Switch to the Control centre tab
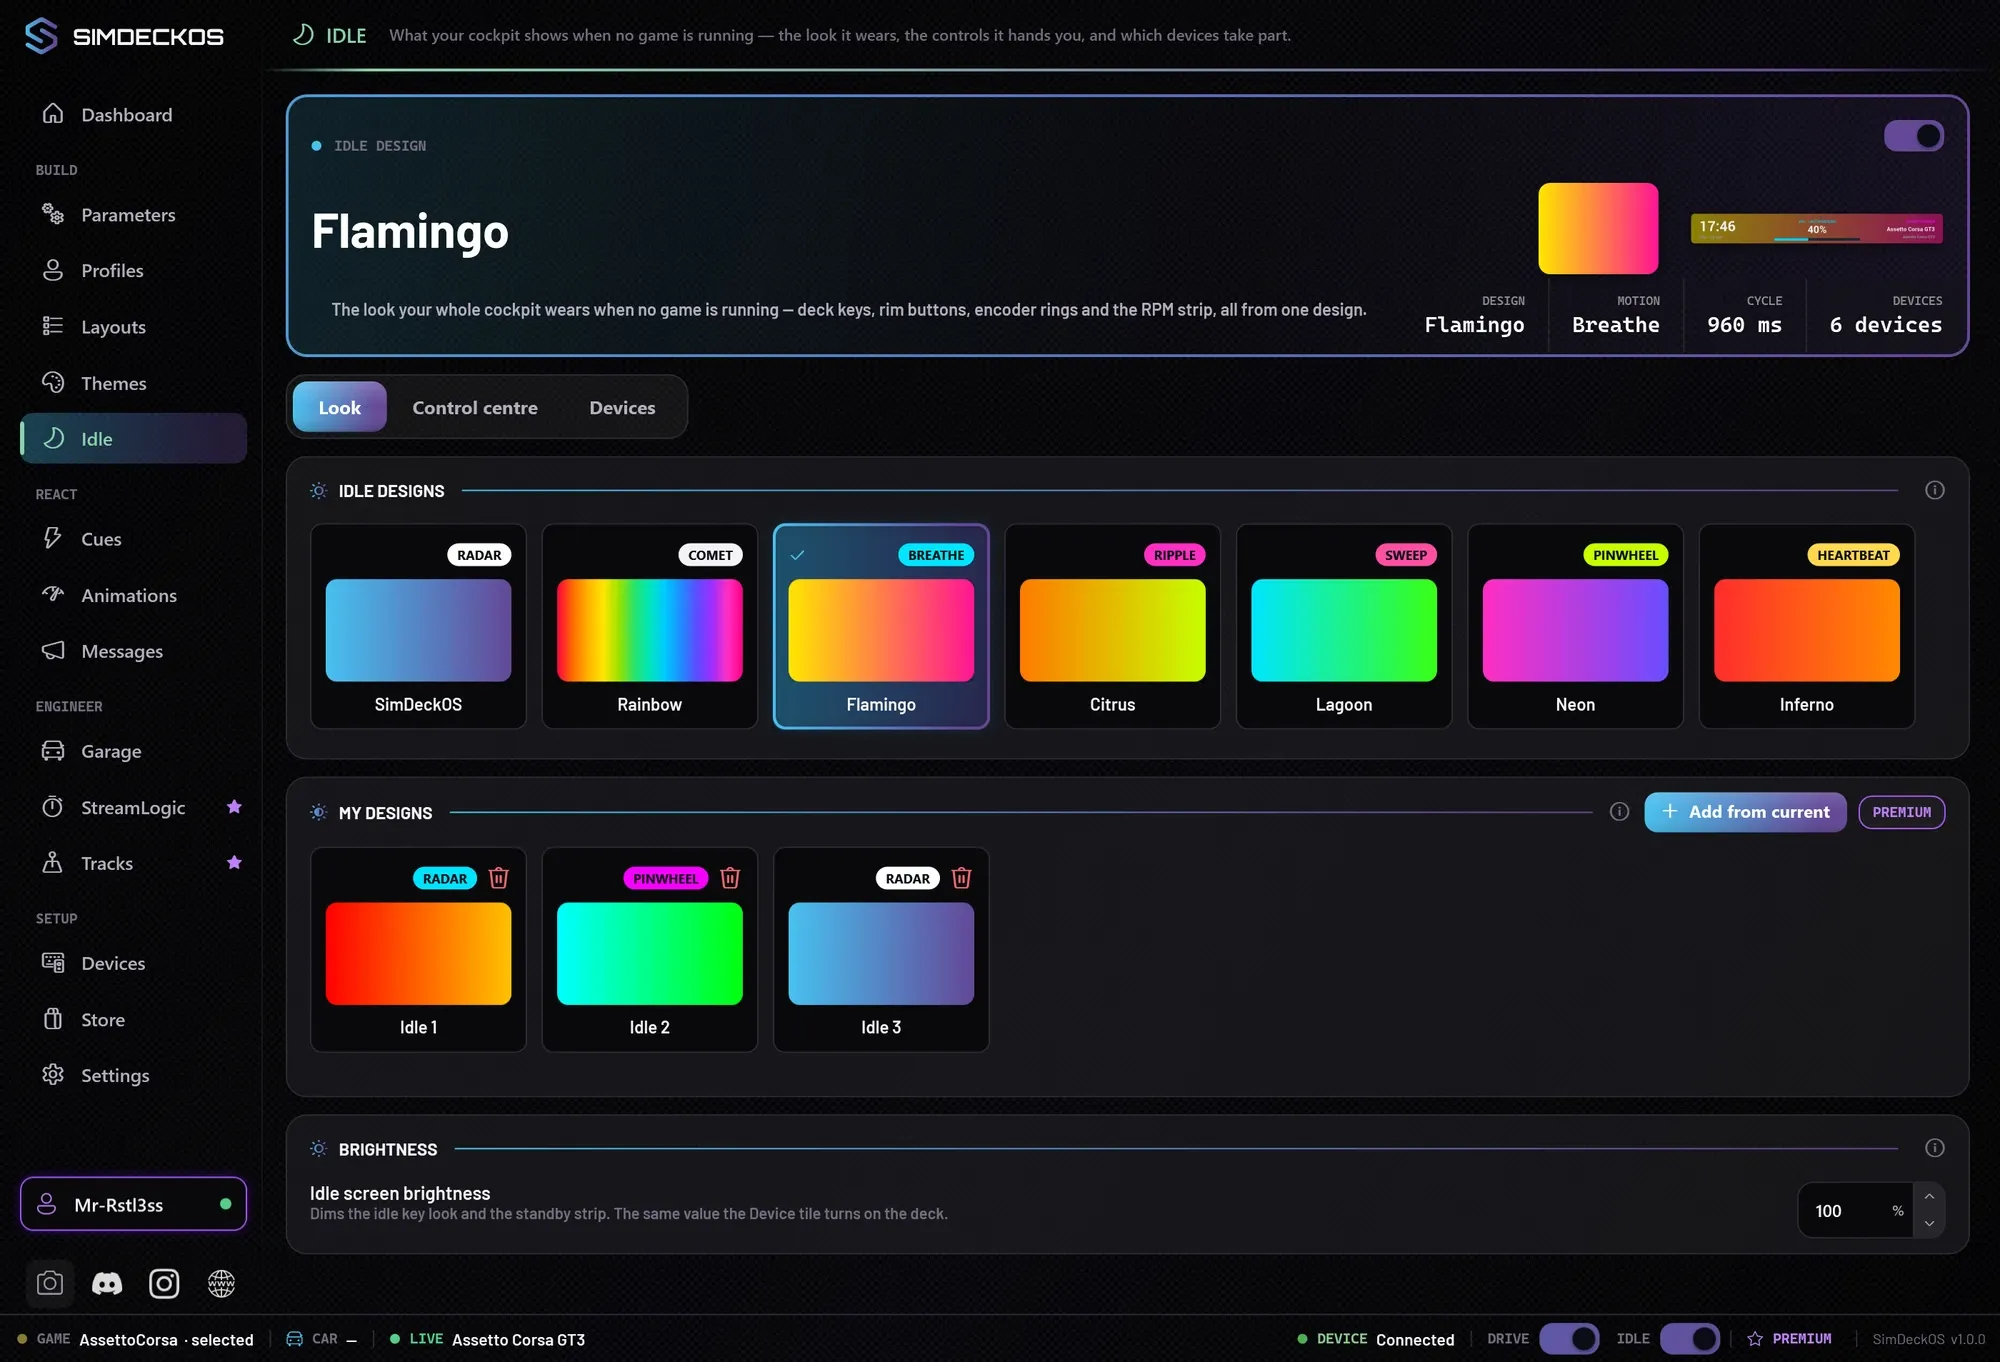 [x=475, y=407]
